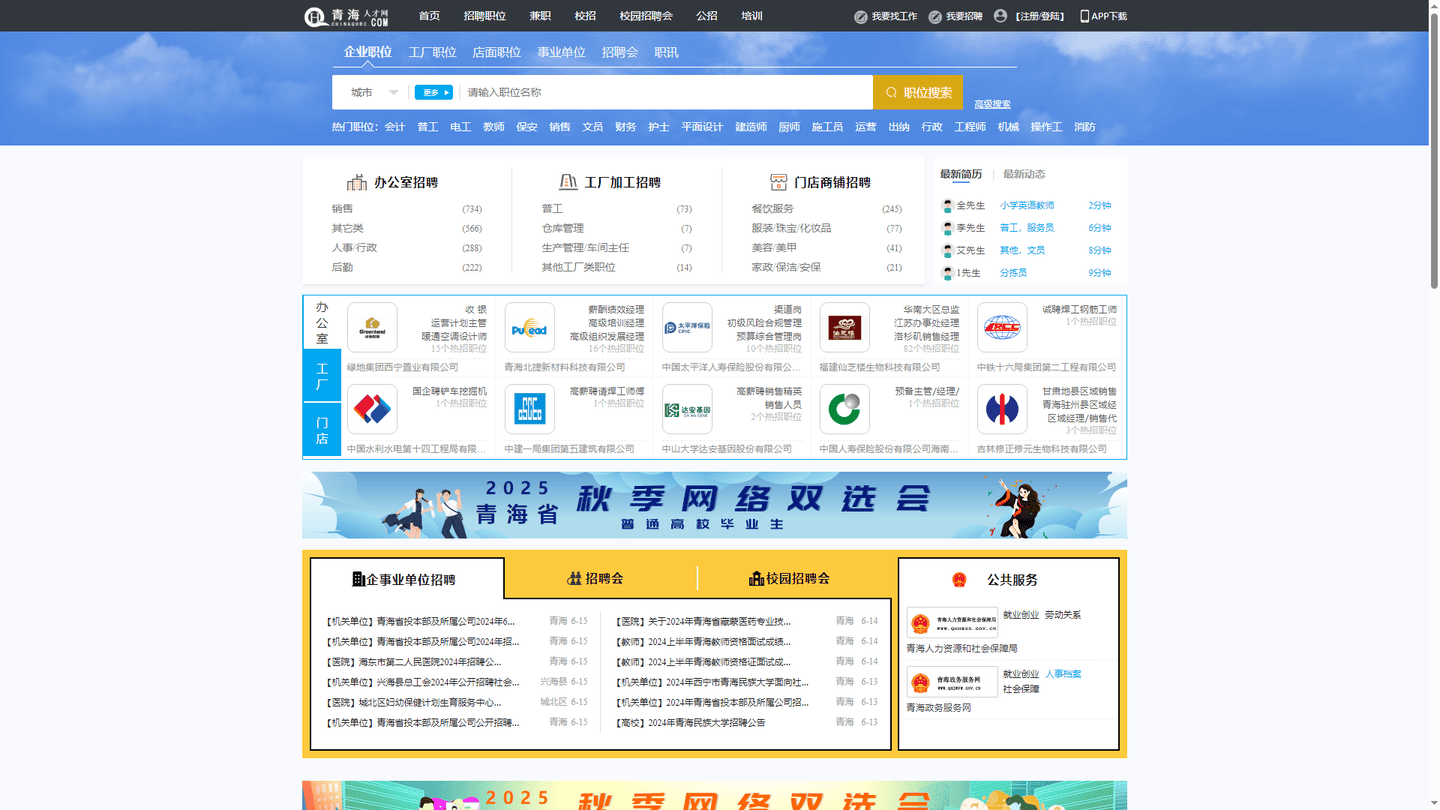Image resolution: width=1440 pixels, height=810 pixels.
Task: Open 青海北捷新材料 Pulead logo
Action: 530,328
